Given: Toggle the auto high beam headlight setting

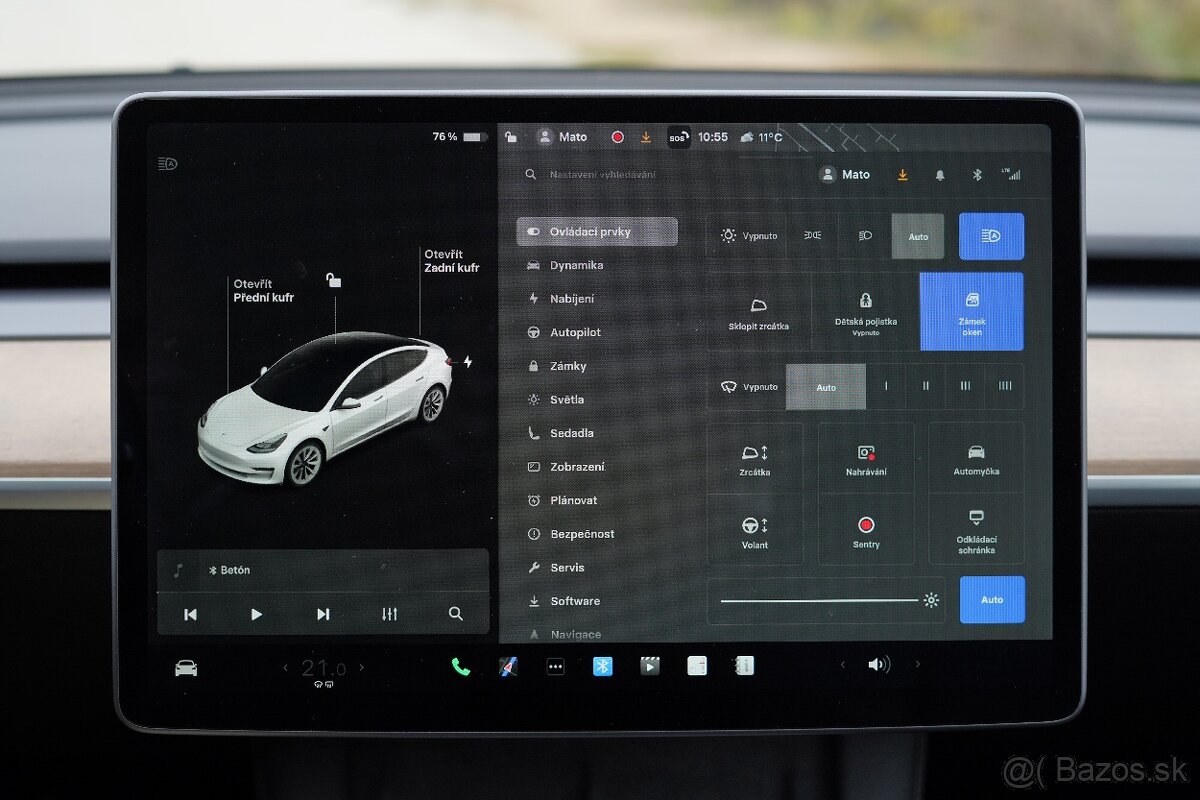Looking at the screenshot, I should [991, 235].
